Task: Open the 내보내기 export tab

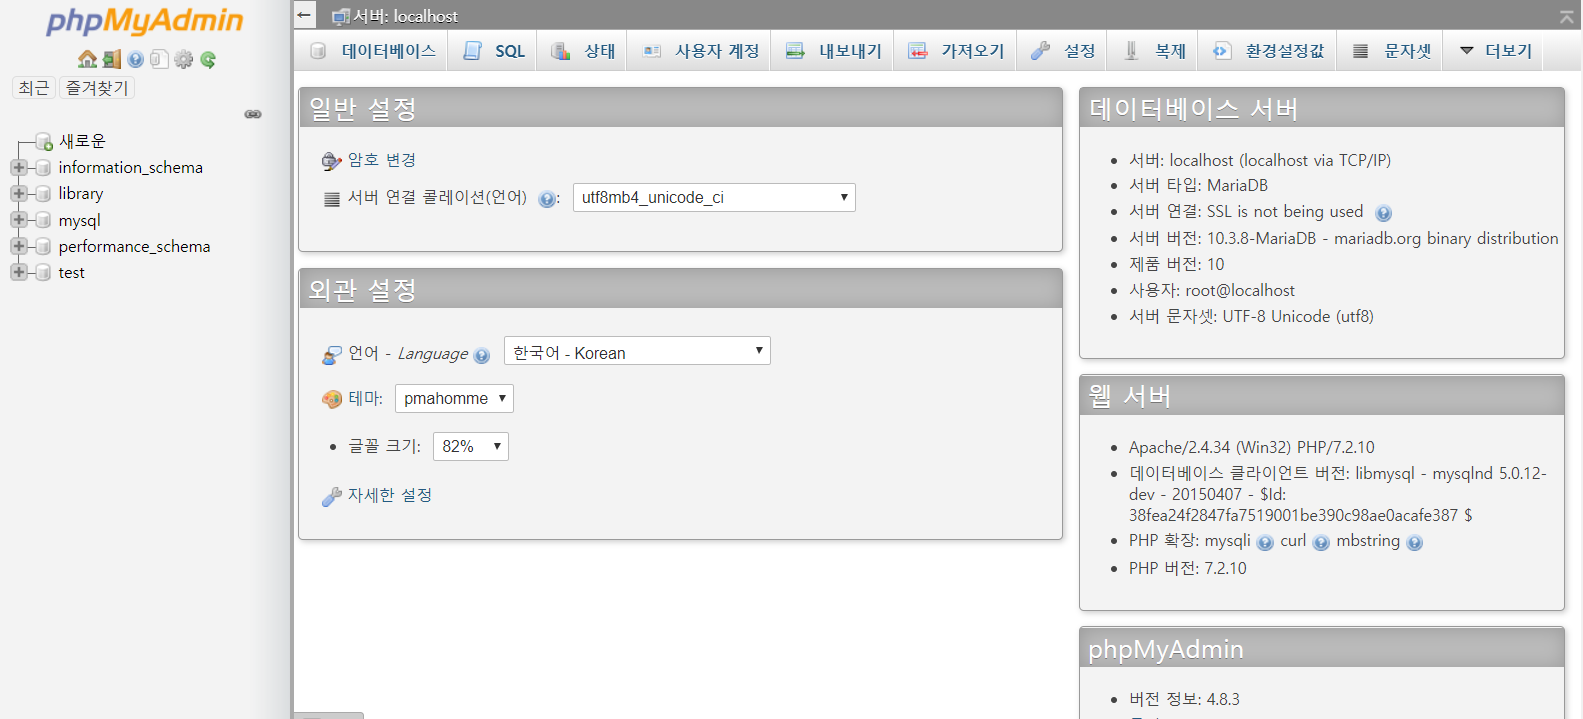Action: pyautogui.click(x=834, y=51)
